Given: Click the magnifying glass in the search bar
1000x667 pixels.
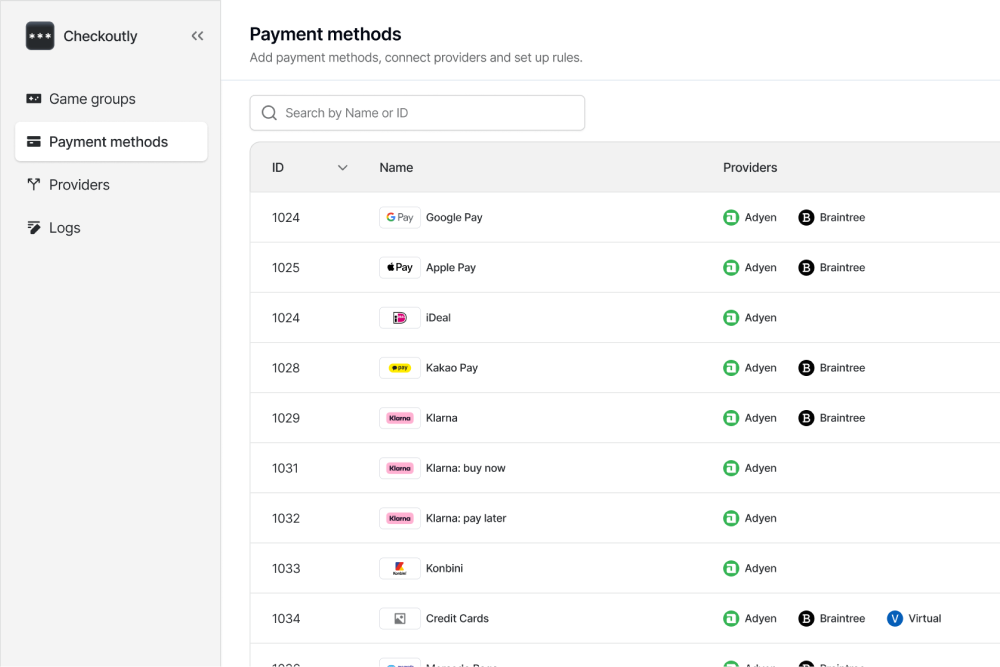Looking at the screenshot, I should [x=269, y=112].
